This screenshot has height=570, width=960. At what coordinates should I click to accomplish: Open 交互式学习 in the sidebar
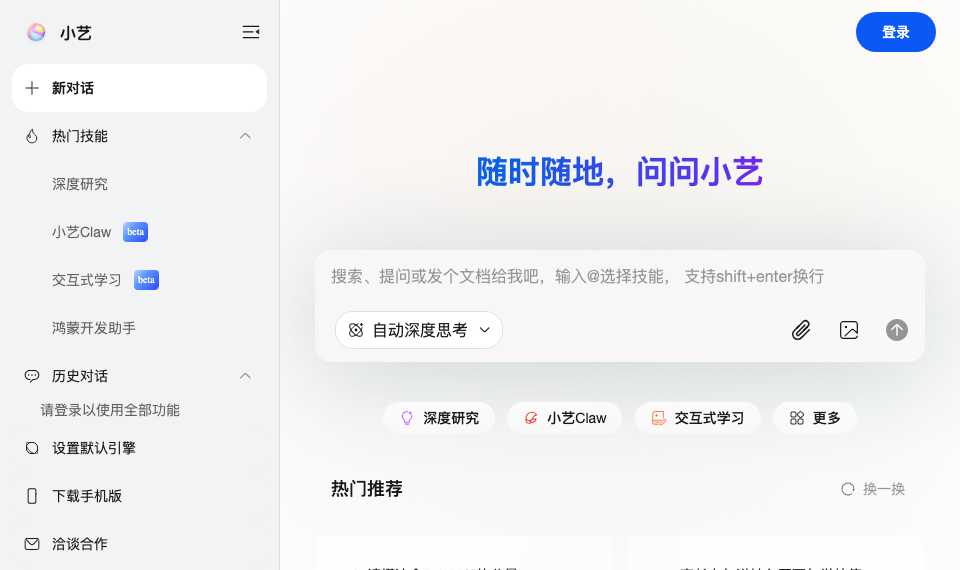[86, 280]
